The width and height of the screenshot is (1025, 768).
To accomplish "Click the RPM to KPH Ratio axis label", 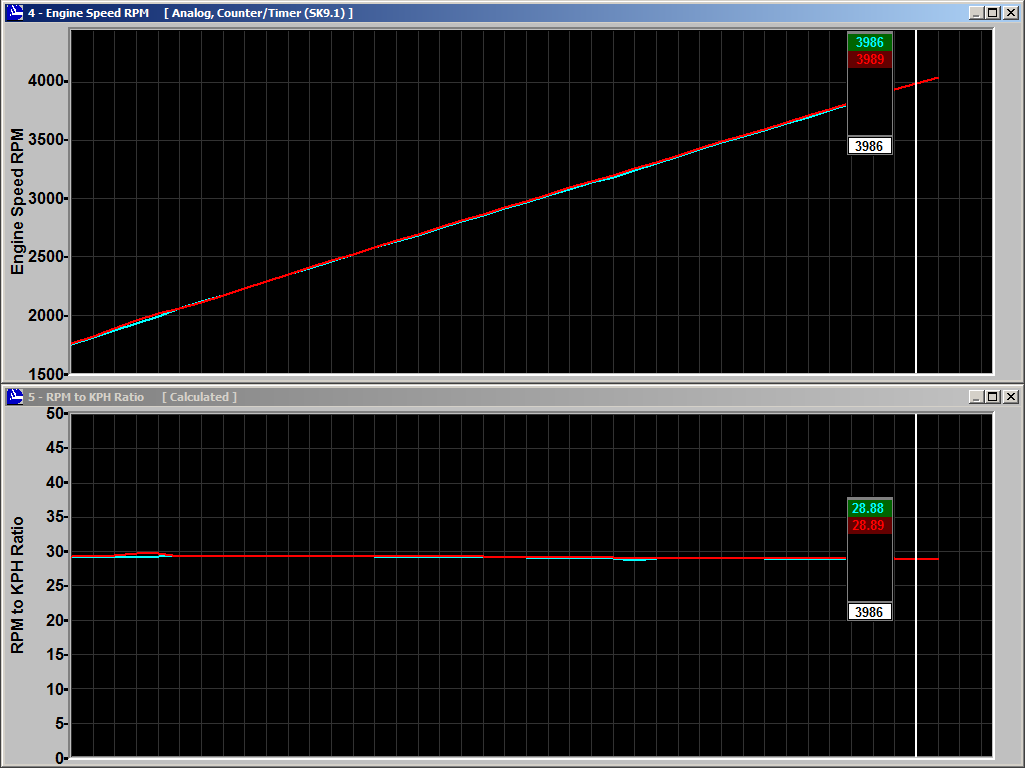I will 17,586.
